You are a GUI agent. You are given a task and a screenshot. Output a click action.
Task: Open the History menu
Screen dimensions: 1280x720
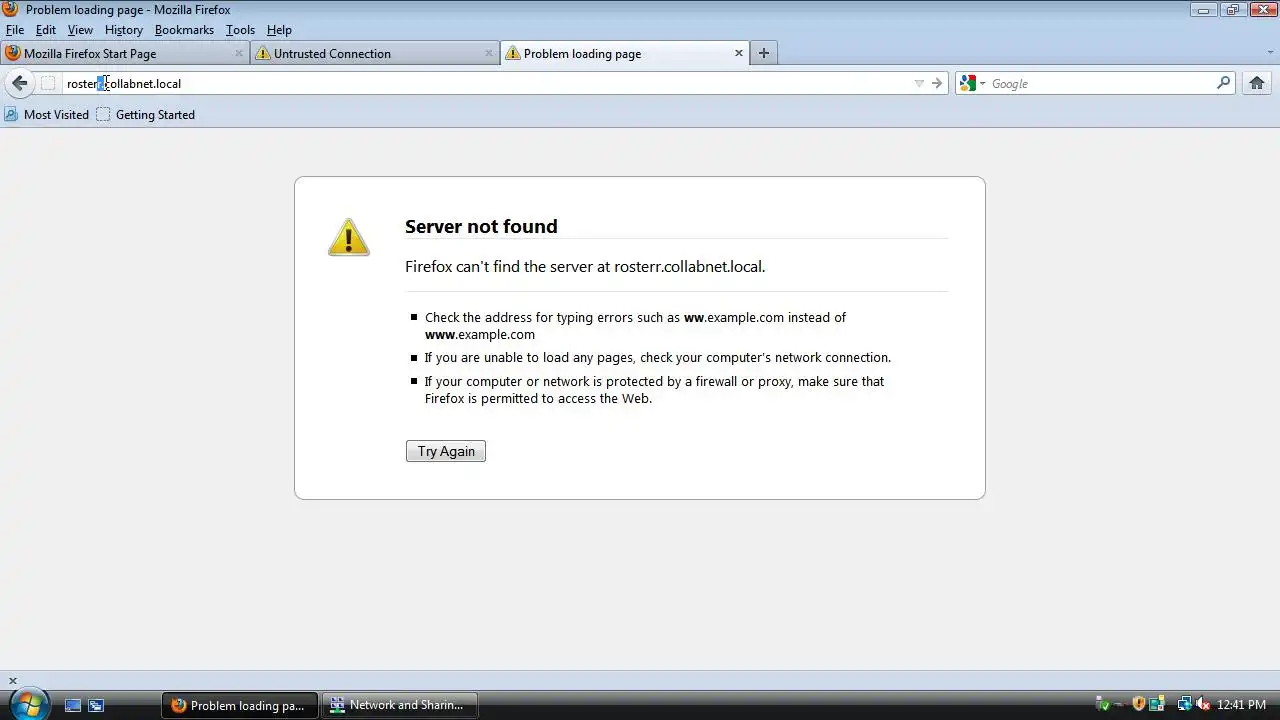124,30
